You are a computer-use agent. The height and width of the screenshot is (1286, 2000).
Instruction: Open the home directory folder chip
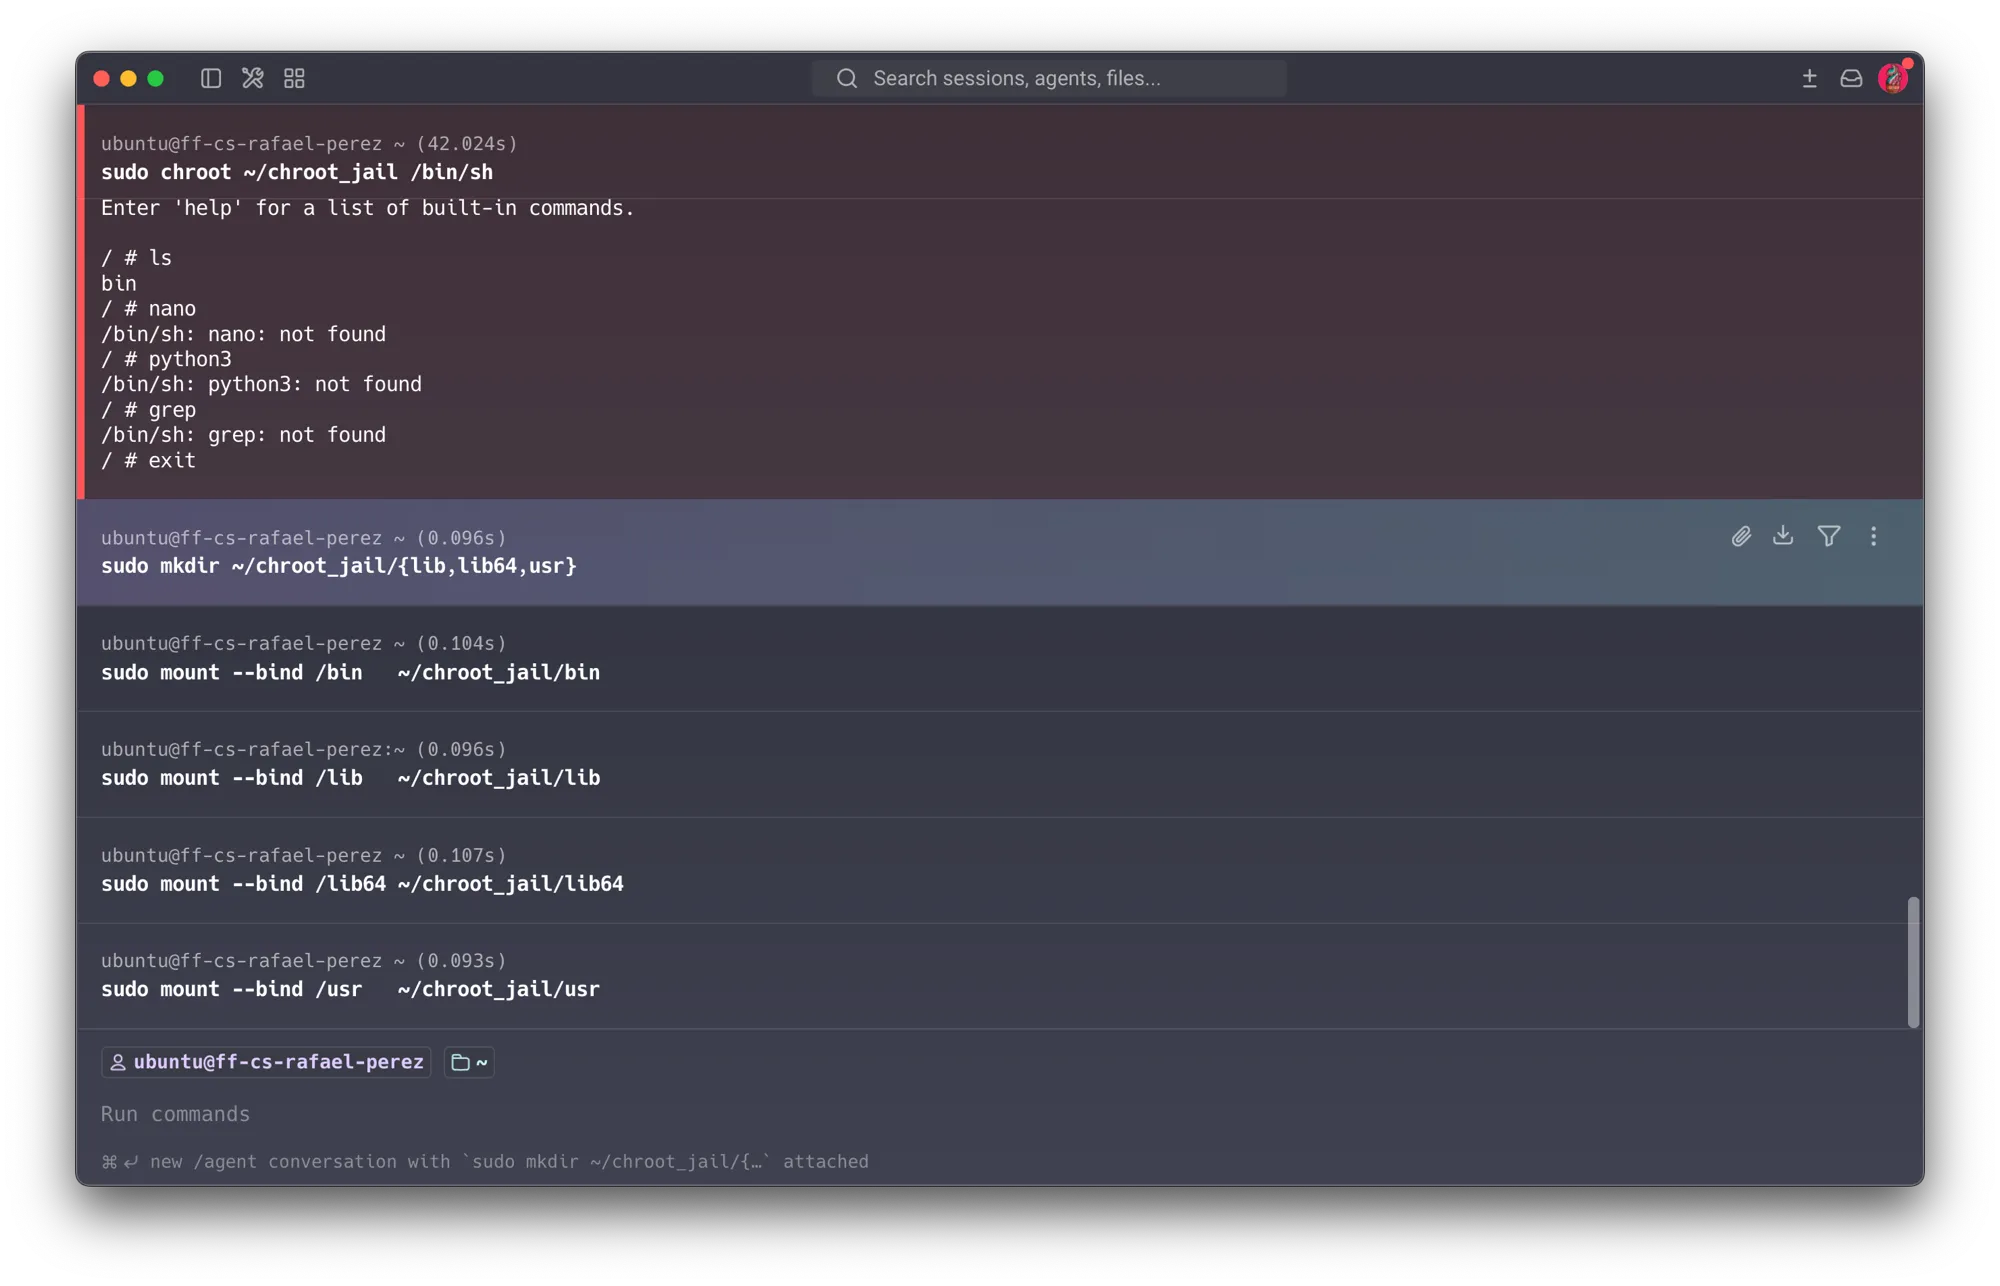click(469, 1062)
